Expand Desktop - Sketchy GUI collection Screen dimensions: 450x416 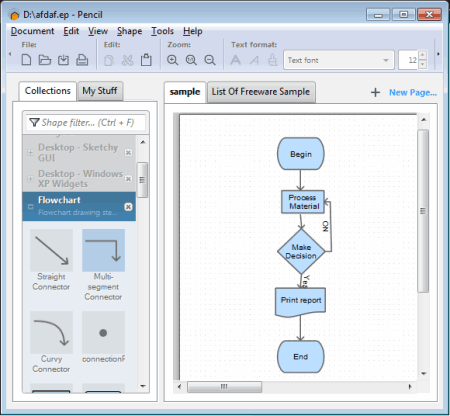tap(30, 152)
